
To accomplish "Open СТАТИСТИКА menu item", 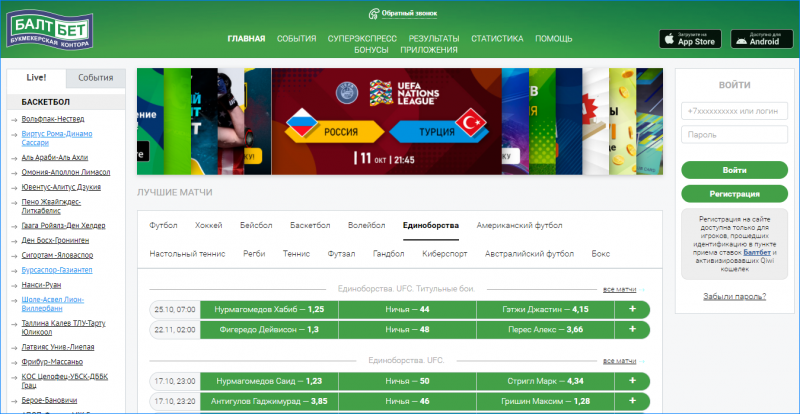I will point(497,39).
